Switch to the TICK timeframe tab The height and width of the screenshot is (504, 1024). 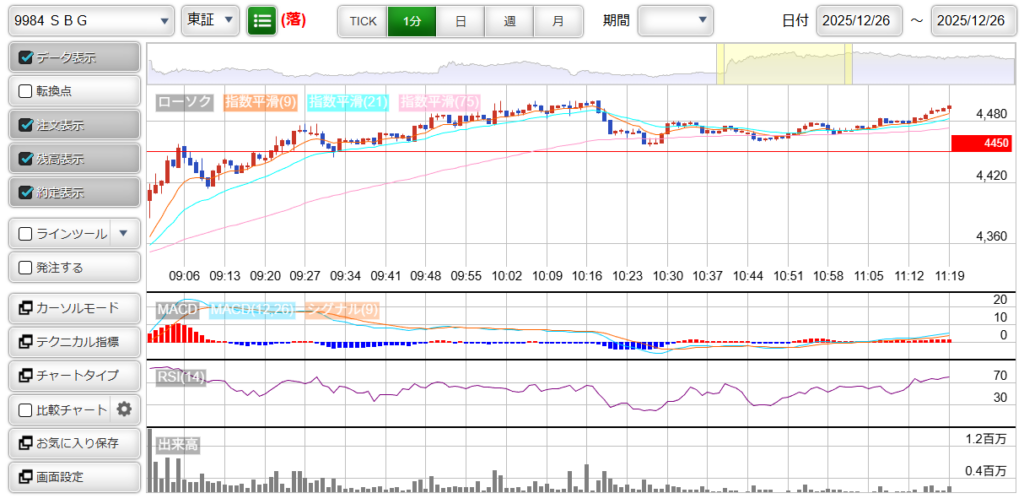363,21
